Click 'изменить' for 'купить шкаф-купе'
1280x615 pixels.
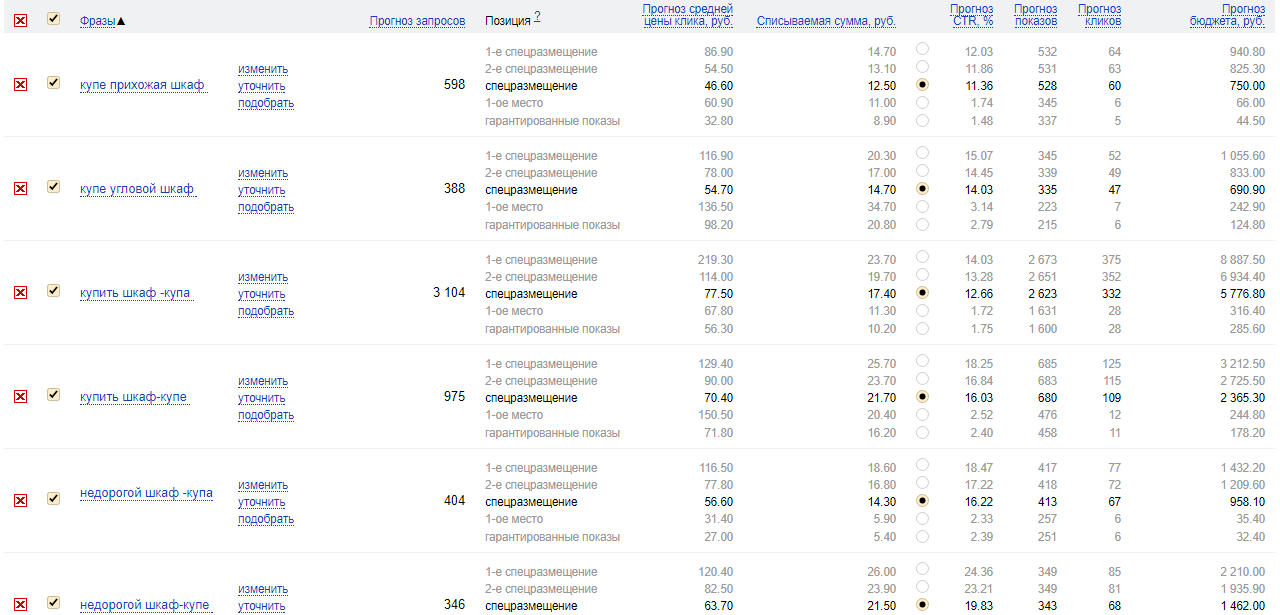tap(263, 381)
